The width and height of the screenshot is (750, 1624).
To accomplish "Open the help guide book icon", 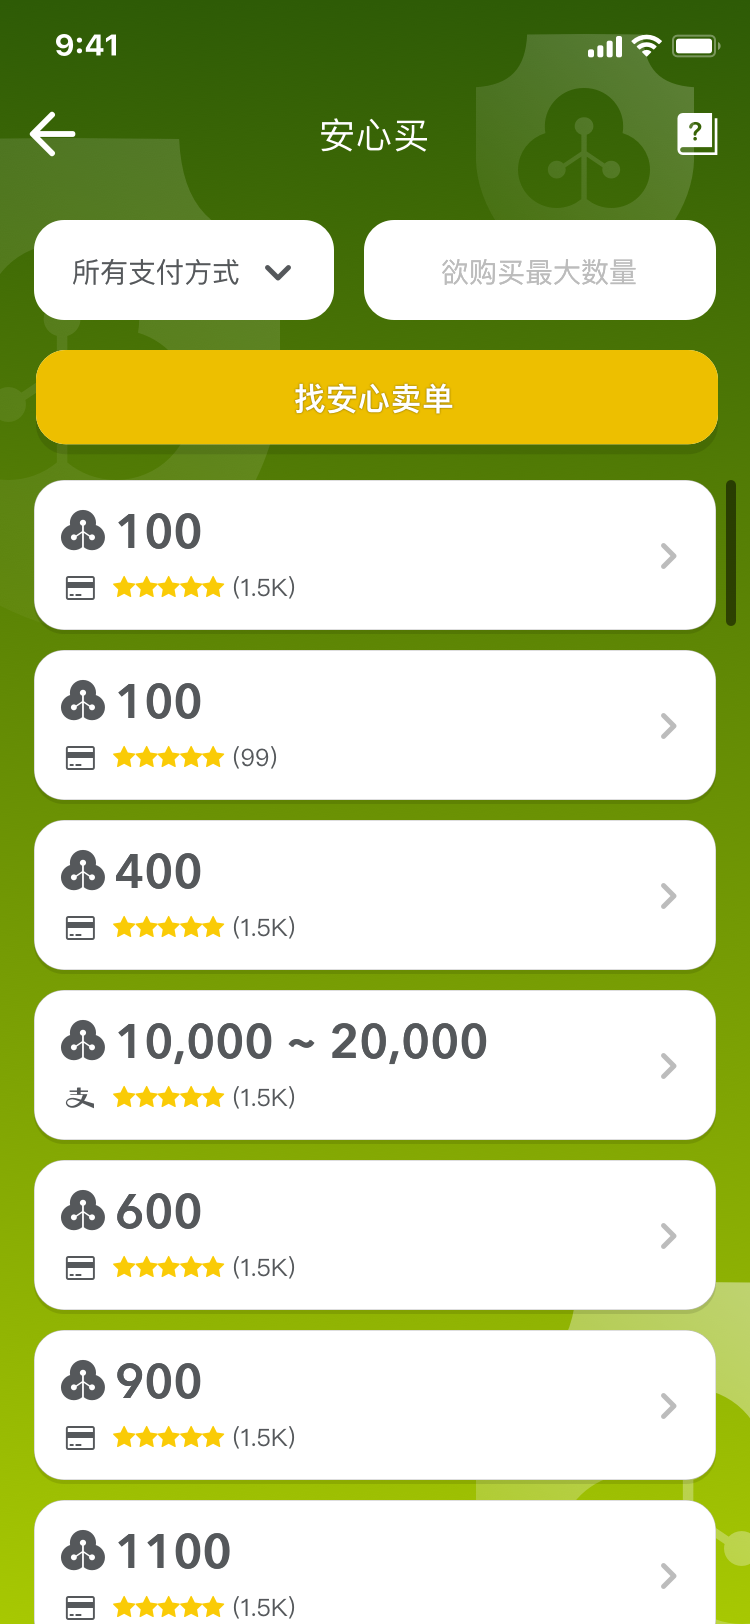I will pos(697,134).
